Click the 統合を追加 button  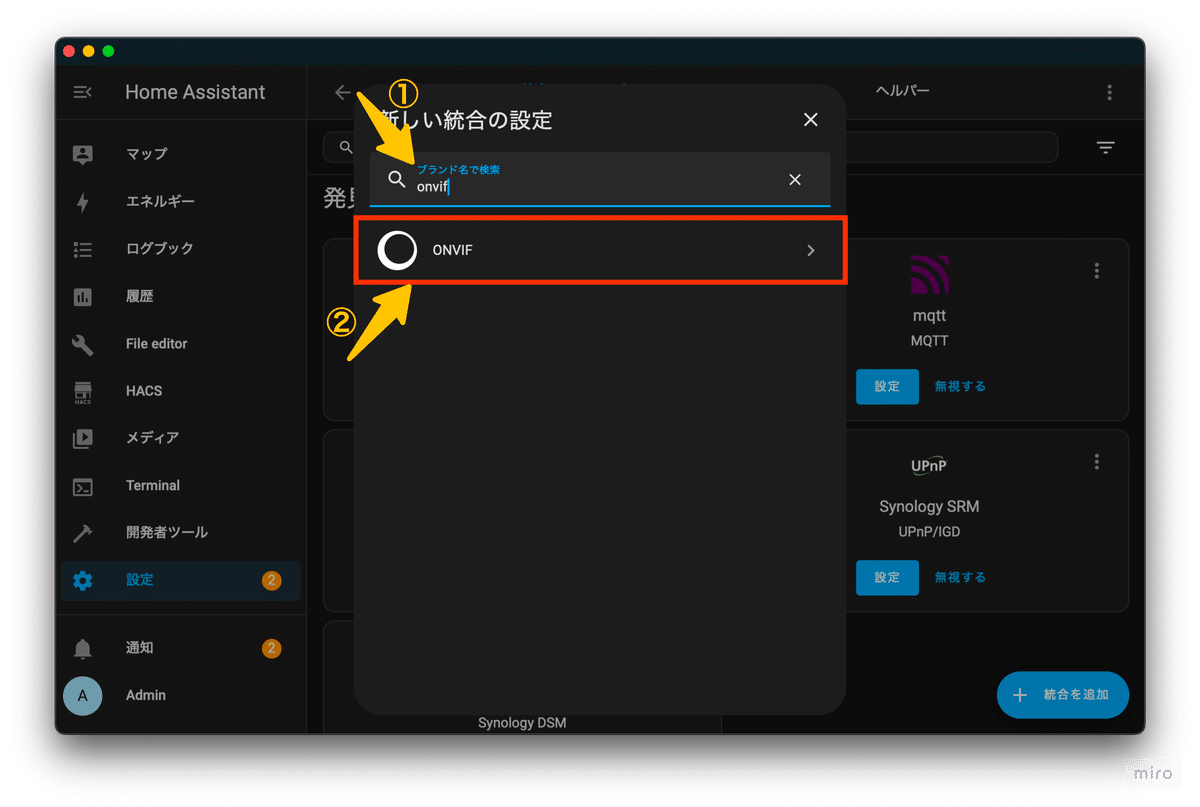(1063, 695)
